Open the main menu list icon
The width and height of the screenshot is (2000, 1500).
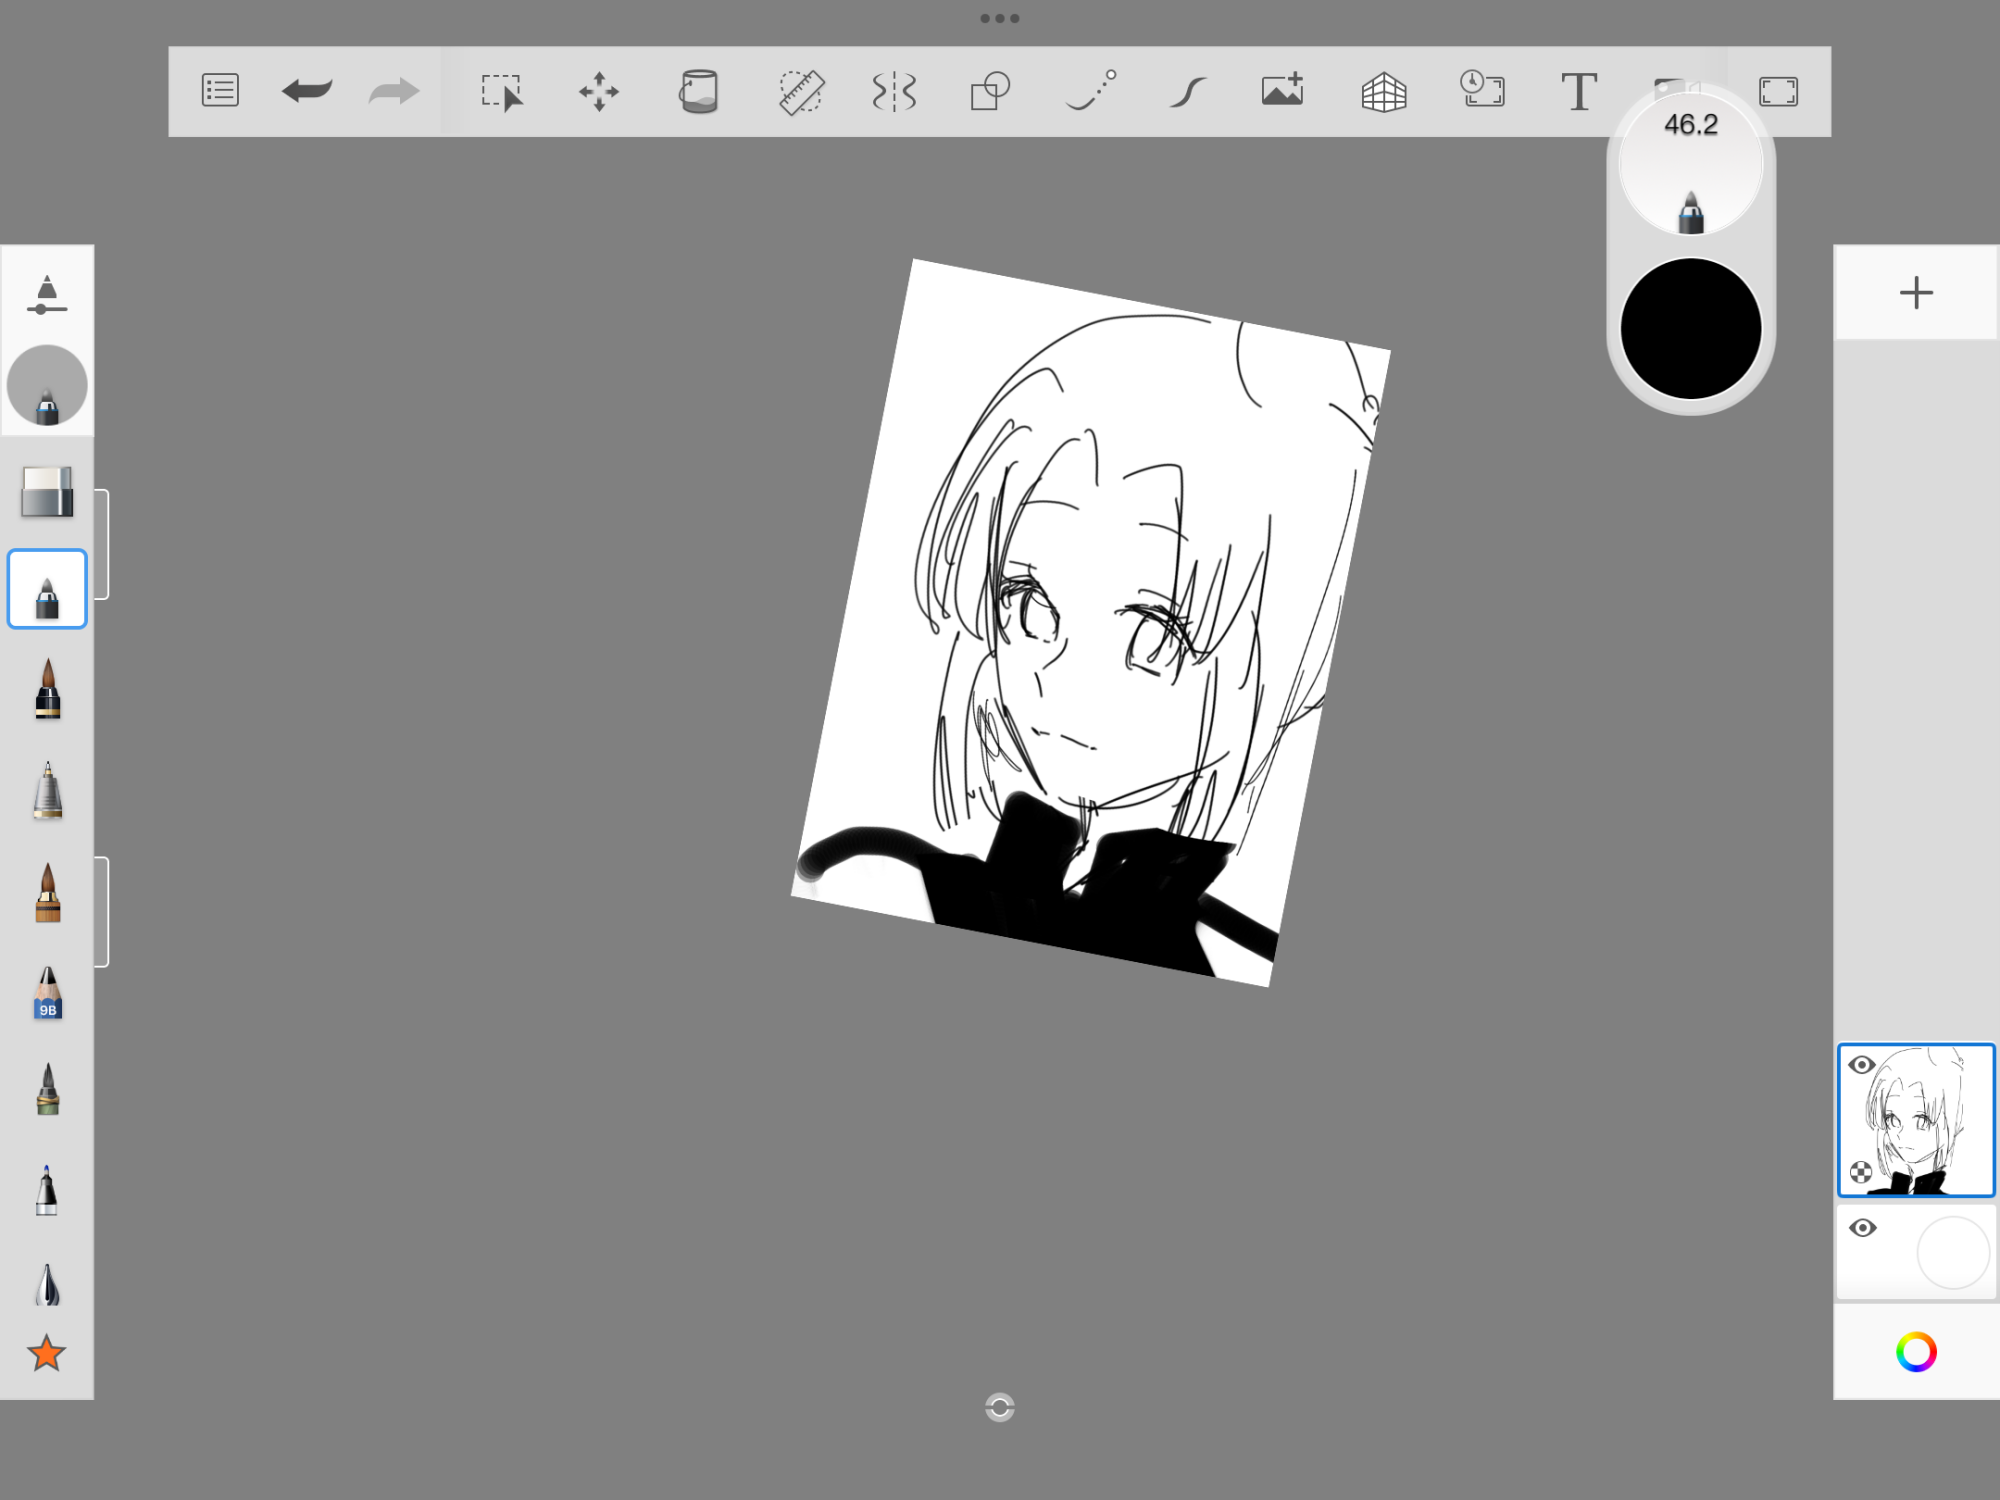click(x=220, y=91)
